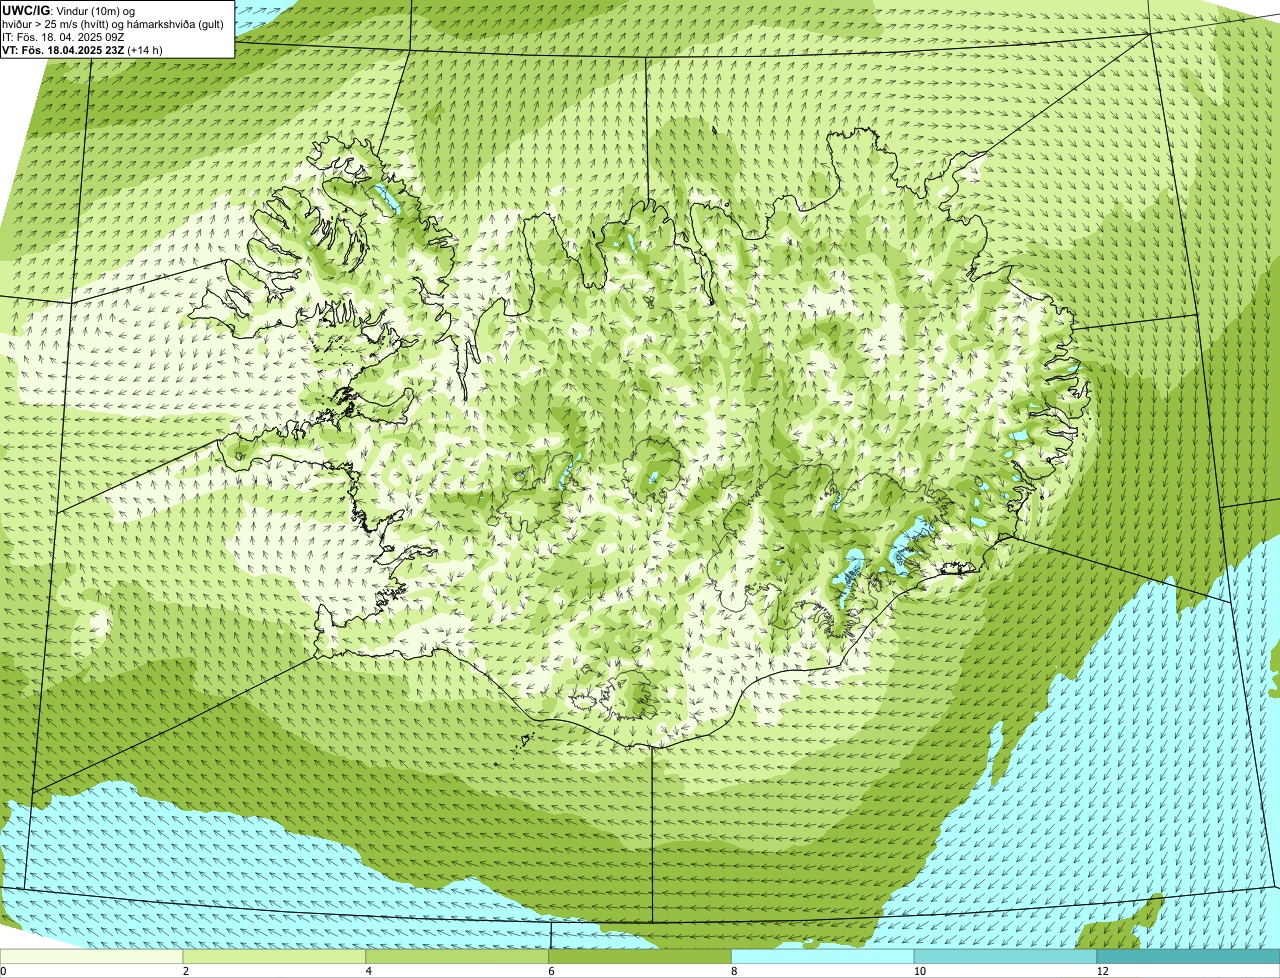
Task: Click the 'VT: Fös. 18.04.2025 23Z (+14 h)' line
Action: point(83,50)
